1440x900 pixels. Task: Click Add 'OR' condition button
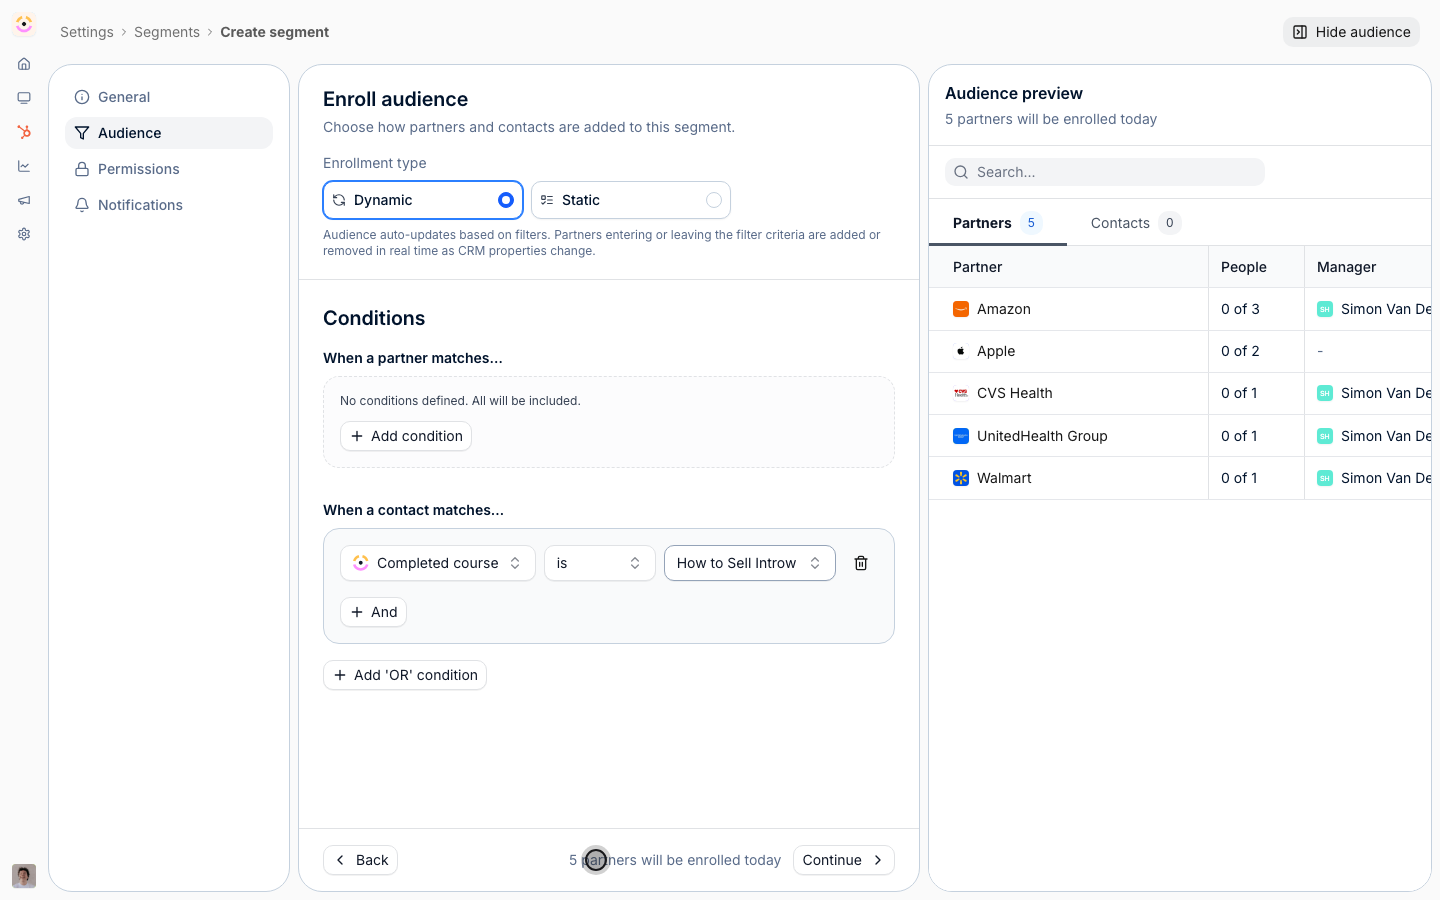coord(405,675)
